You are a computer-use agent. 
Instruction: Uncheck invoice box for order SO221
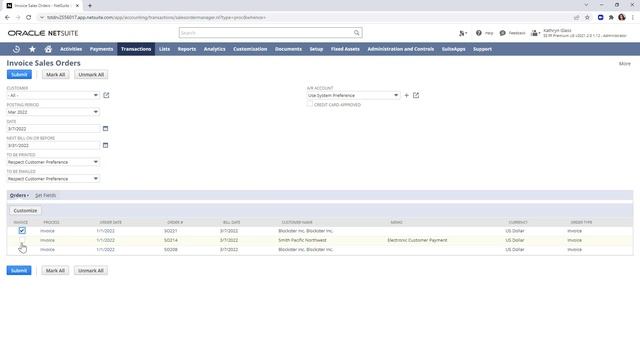[22, 231]
